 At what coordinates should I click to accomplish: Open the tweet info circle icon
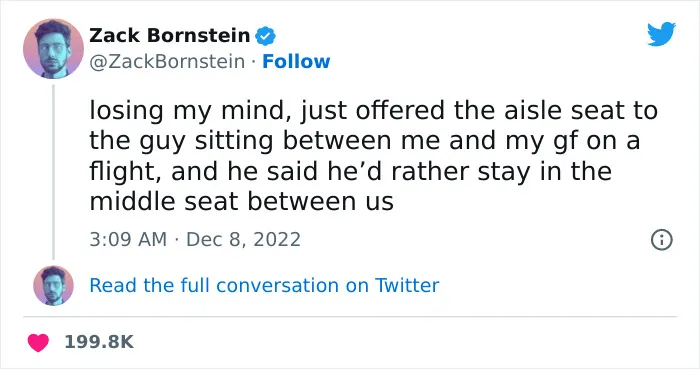click(662, 240)
